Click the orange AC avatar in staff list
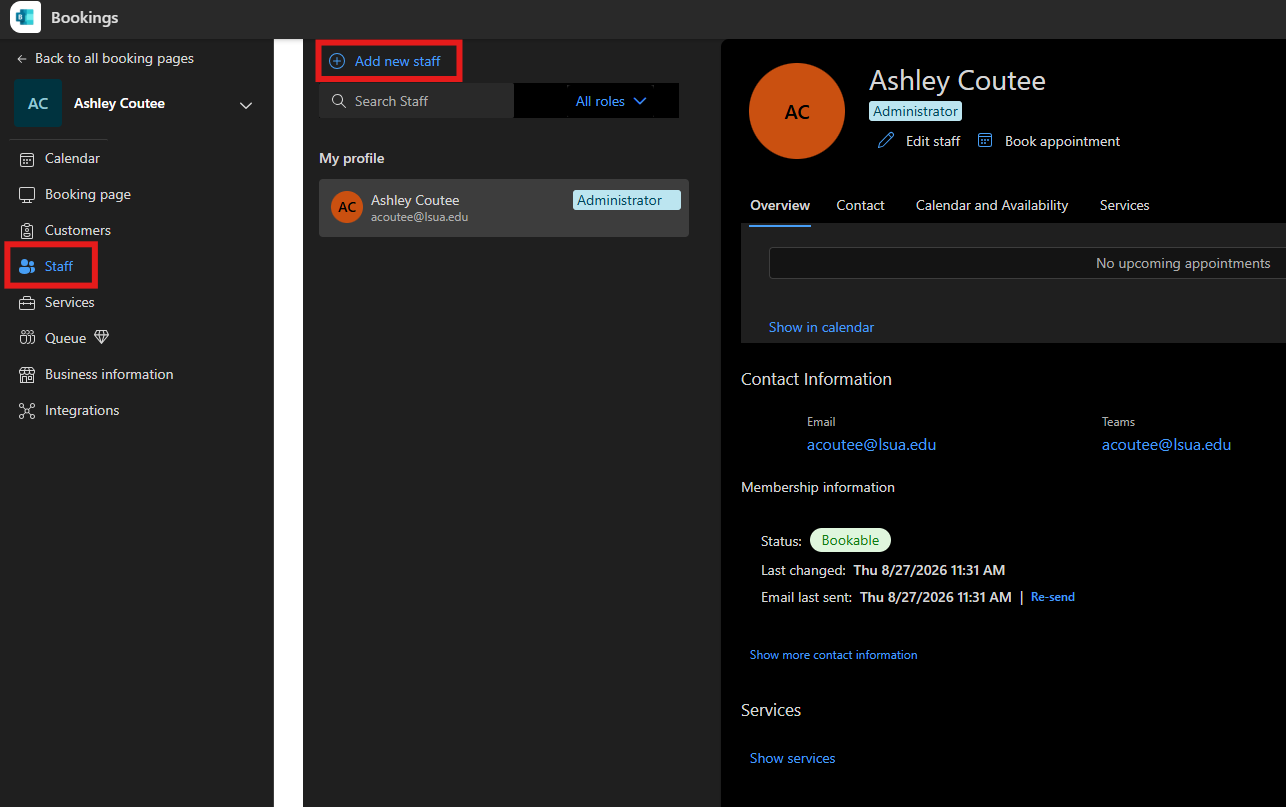Viewport: 1286px width, 807px height. (347, 208)
